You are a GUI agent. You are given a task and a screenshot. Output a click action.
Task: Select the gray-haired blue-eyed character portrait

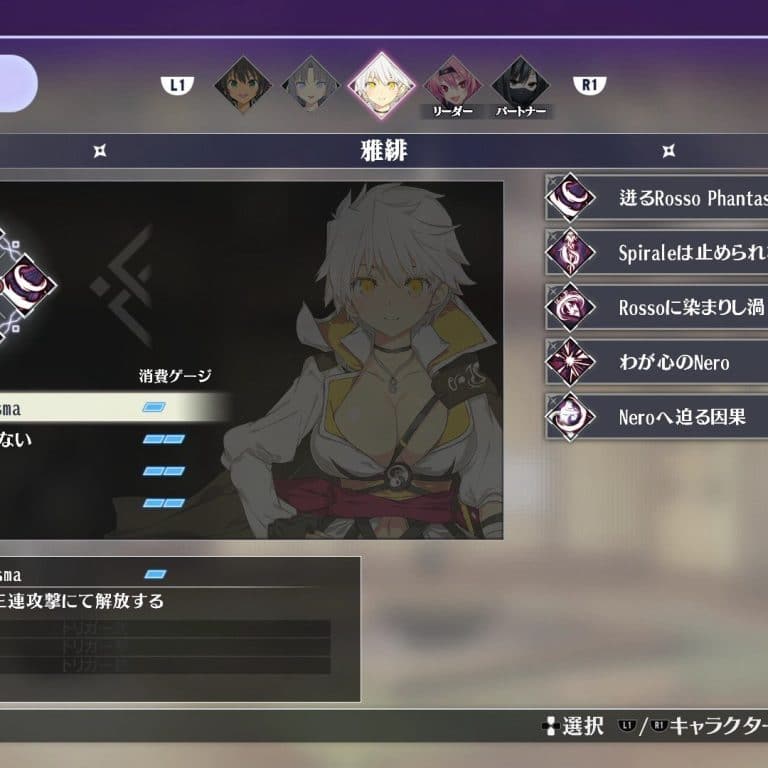tap(311, 85)
